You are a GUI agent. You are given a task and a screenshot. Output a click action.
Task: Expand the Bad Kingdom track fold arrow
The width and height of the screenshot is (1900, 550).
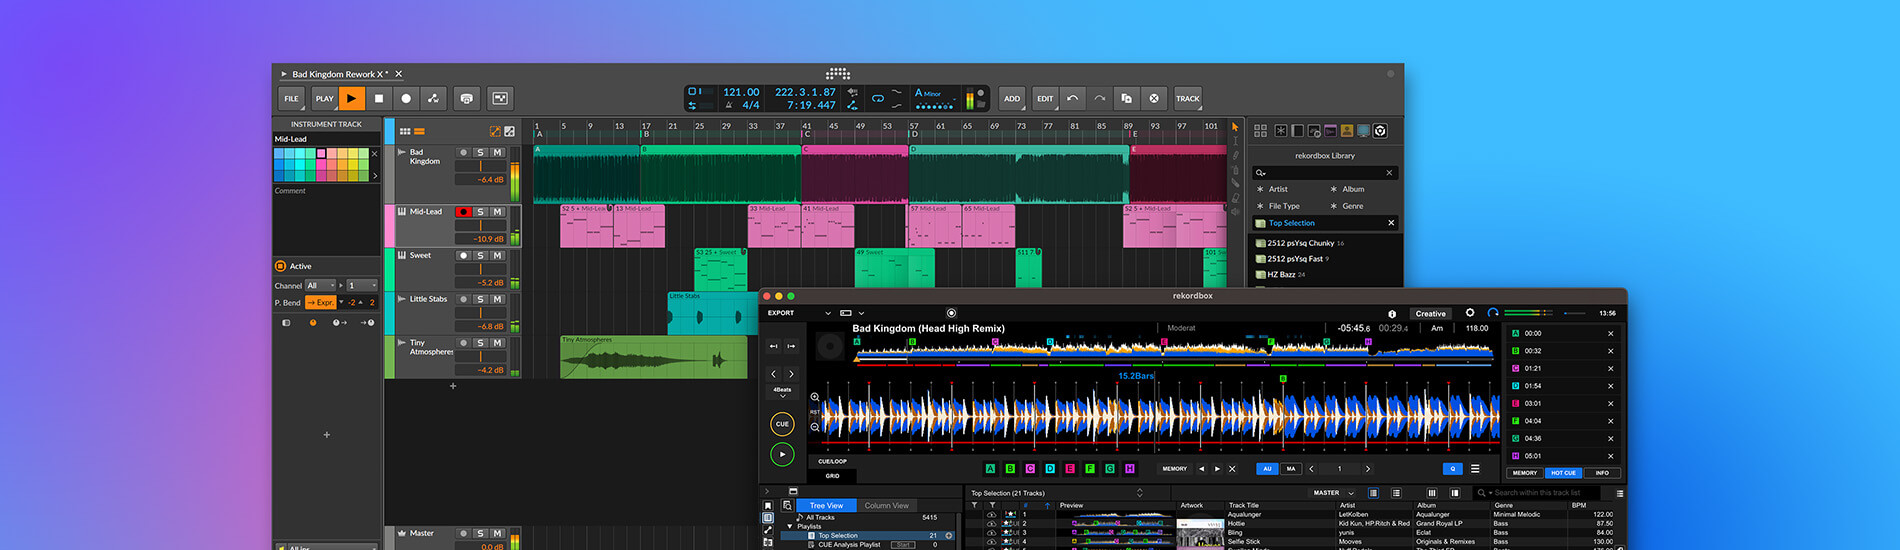pos(402,153)
